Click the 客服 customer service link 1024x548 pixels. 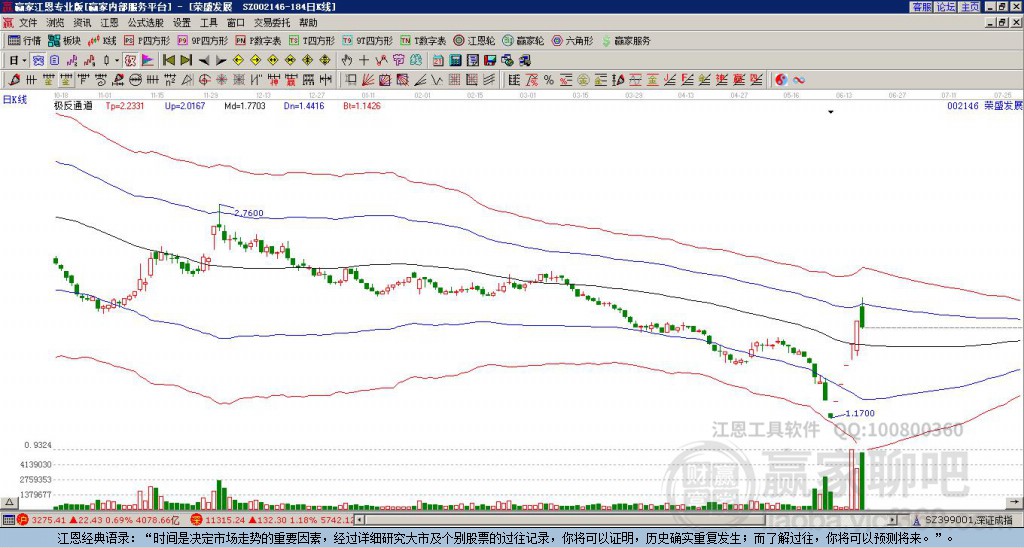[x=922, y=7]
